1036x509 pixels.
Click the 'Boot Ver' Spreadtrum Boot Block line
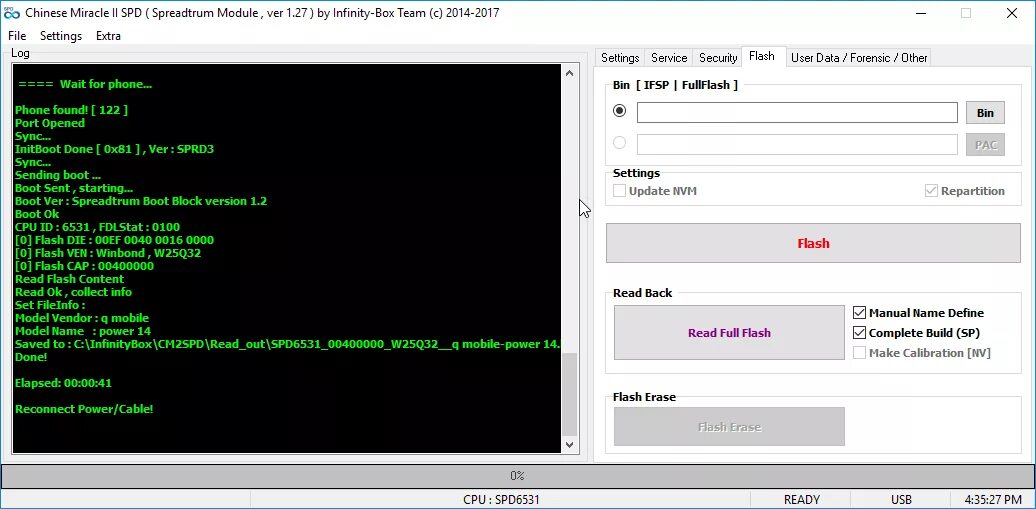pyautogui.click(x=141, y=202)
